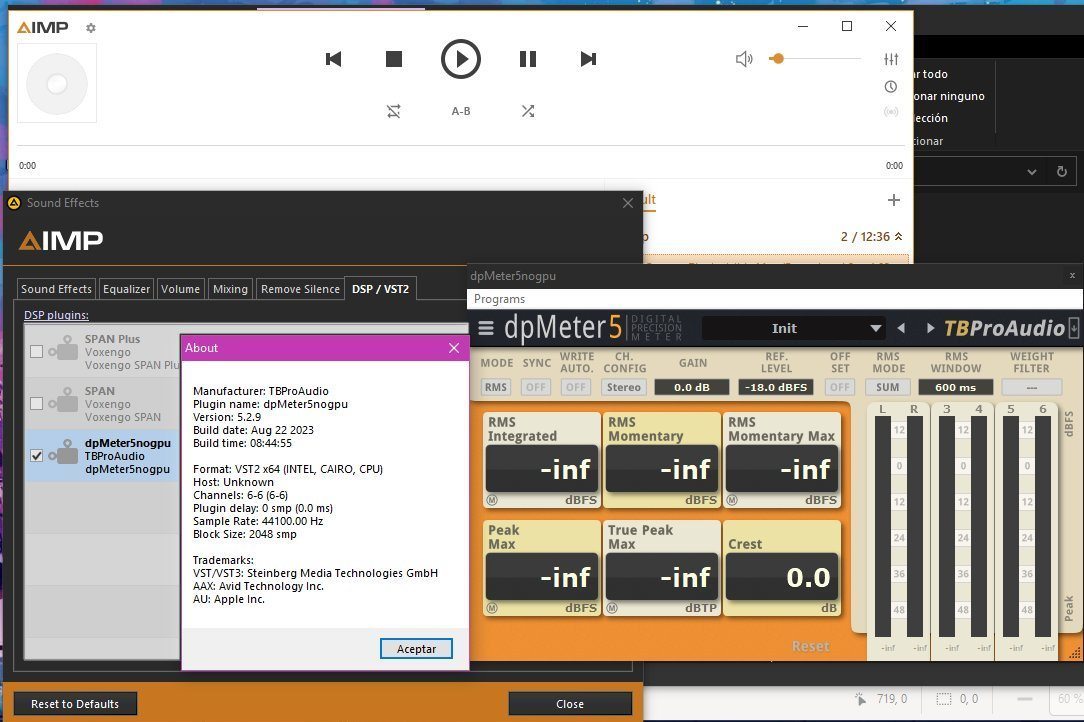Viewport: 1084px width, 722px height.
Task: Reset meters with the Reset label
Action: 810,646
